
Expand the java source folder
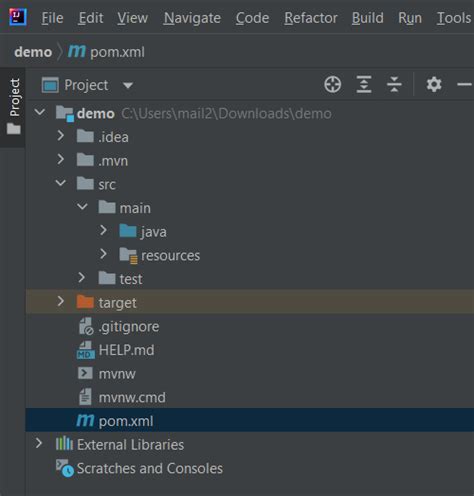point(103,230)
